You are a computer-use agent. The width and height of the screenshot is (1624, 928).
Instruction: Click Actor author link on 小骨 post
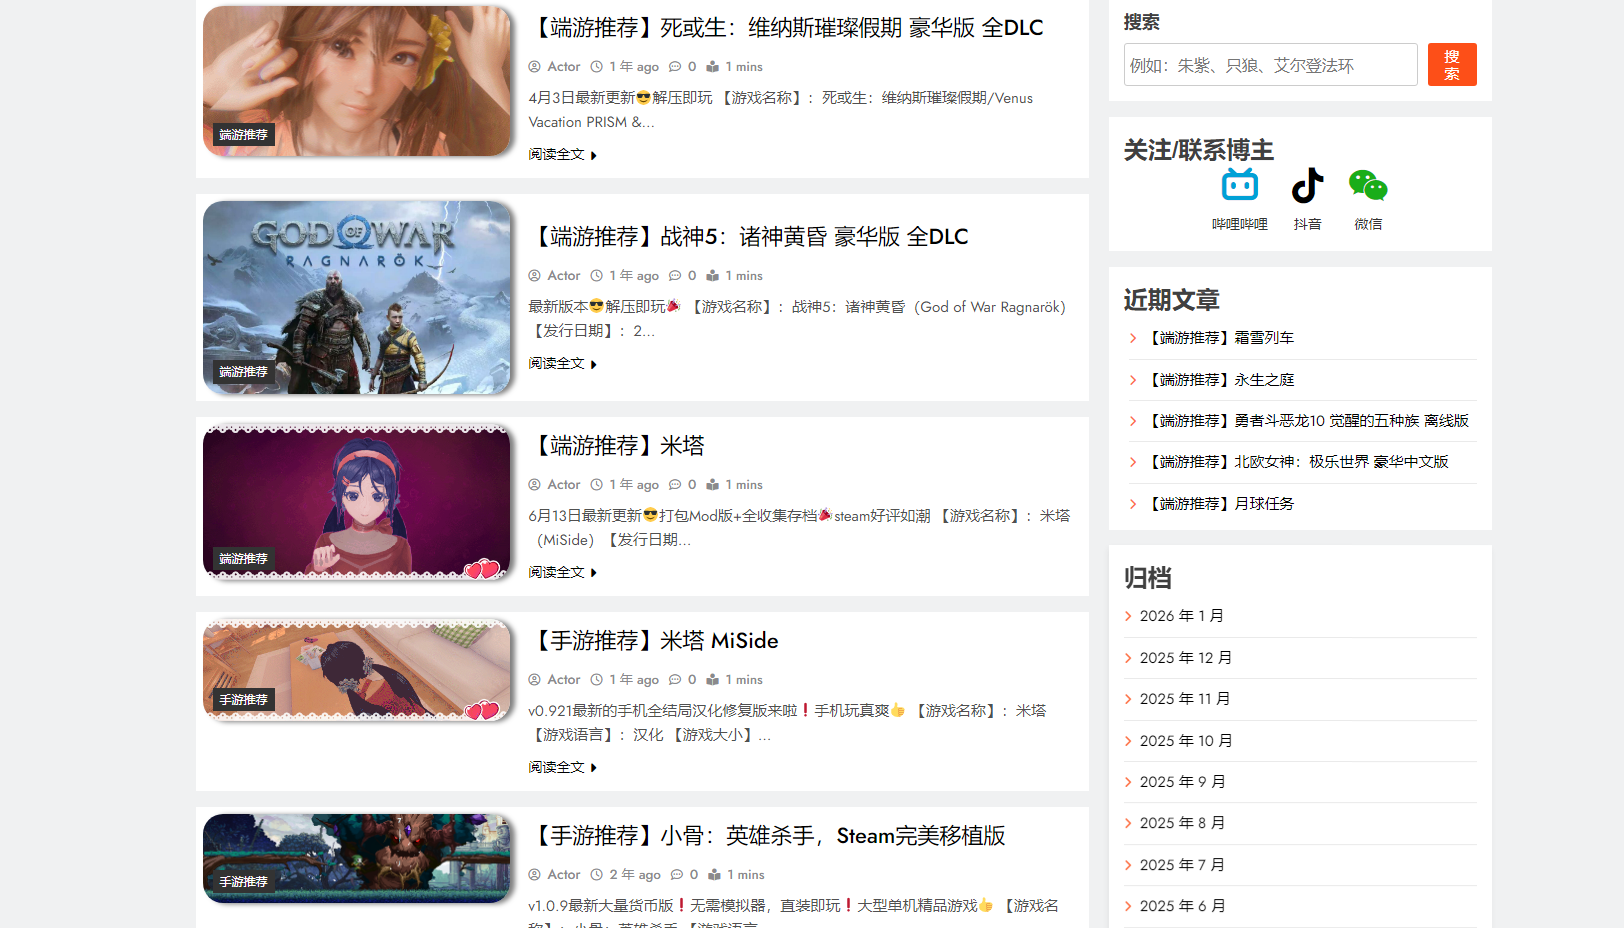coord(563,875)
